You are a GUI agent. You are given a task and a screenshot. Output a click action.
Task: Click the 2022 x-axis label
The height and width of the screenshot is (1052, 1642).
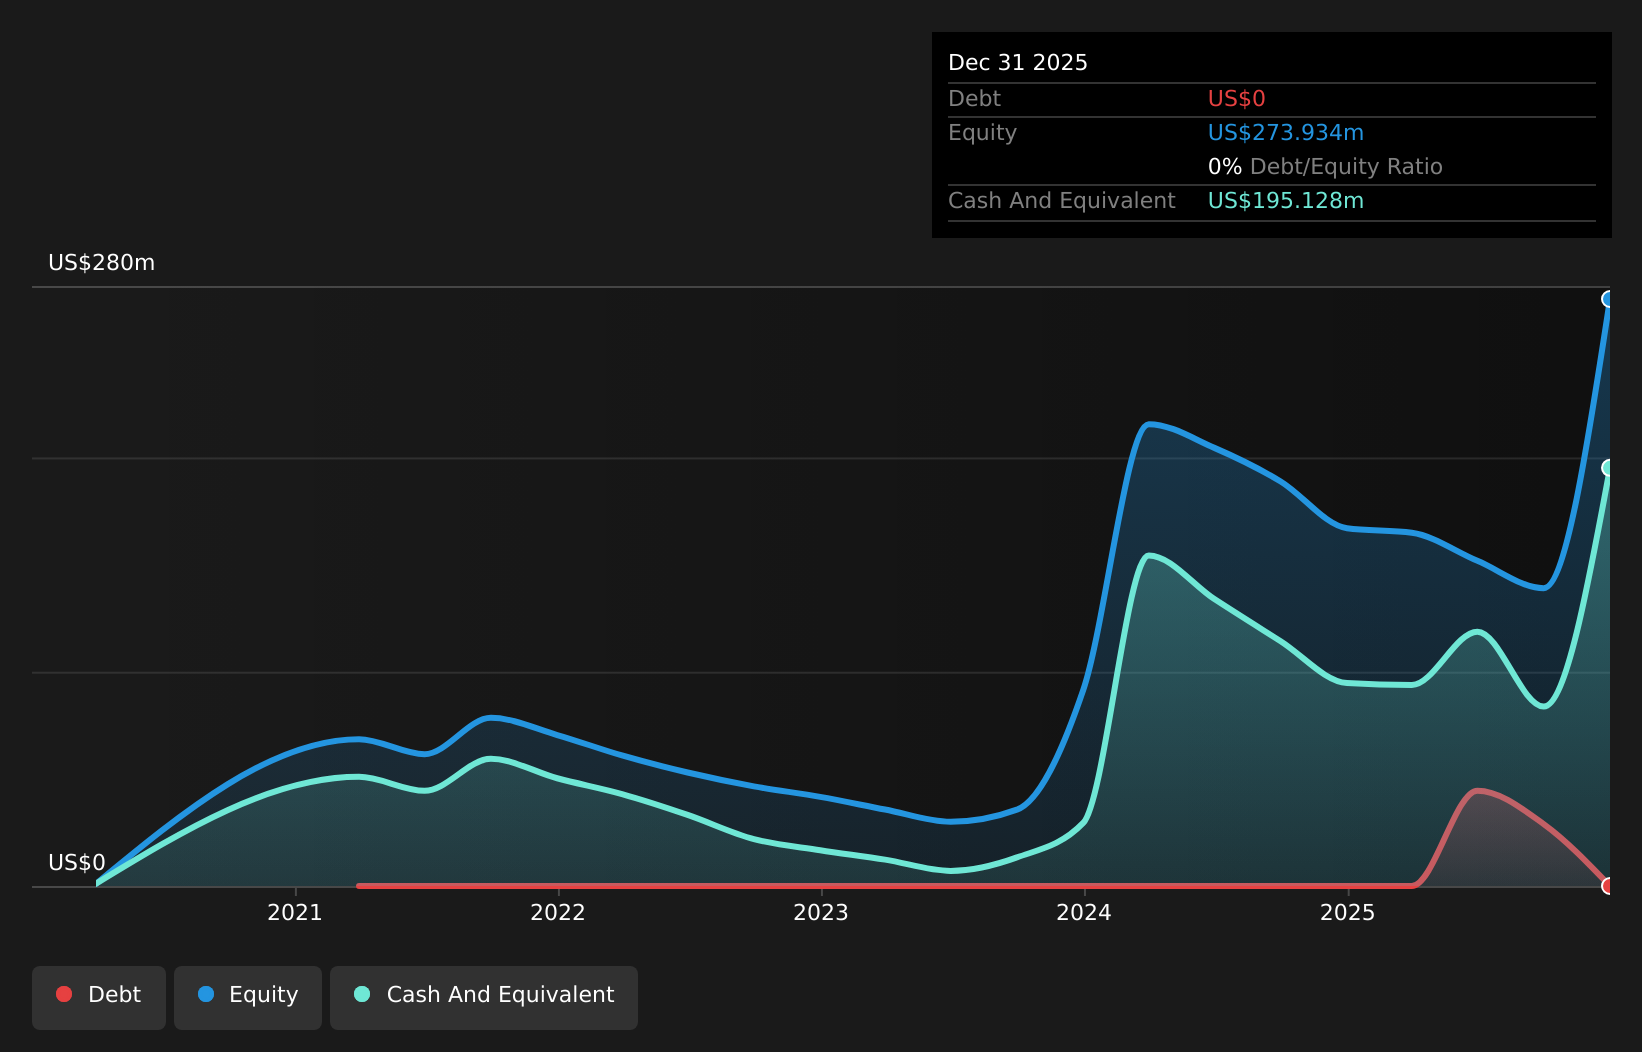558,913
